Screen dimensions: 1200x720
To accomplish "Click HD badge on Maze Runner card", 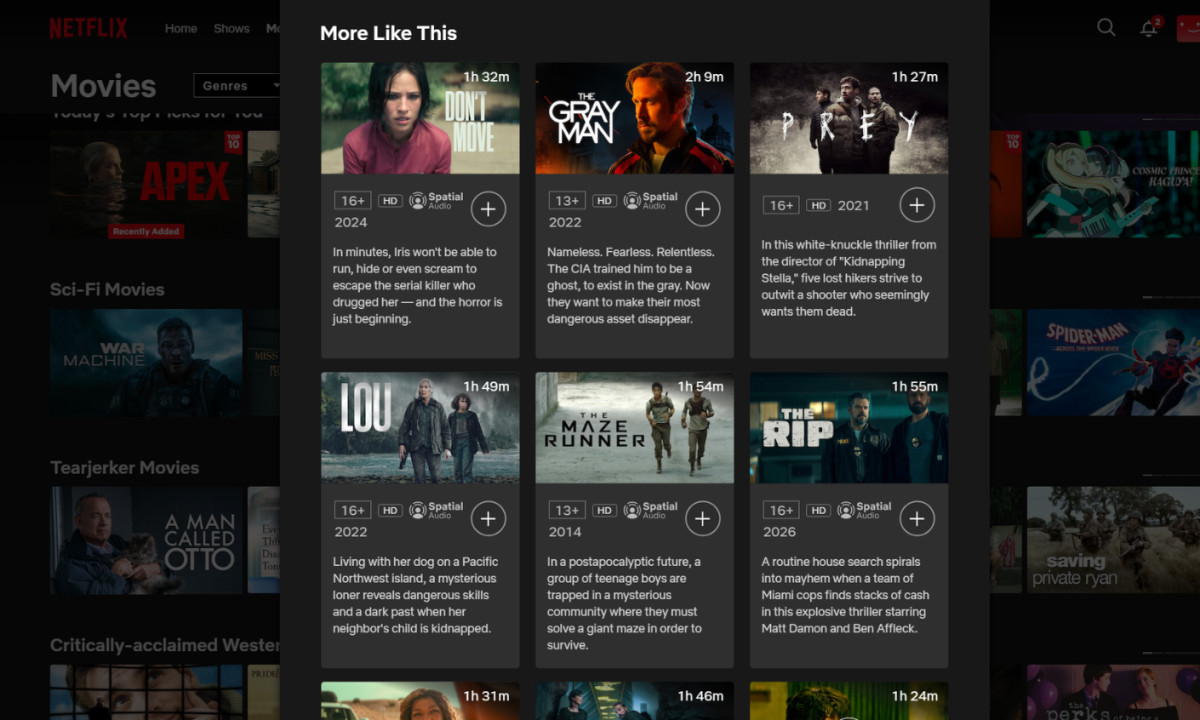I will (604, 510).
